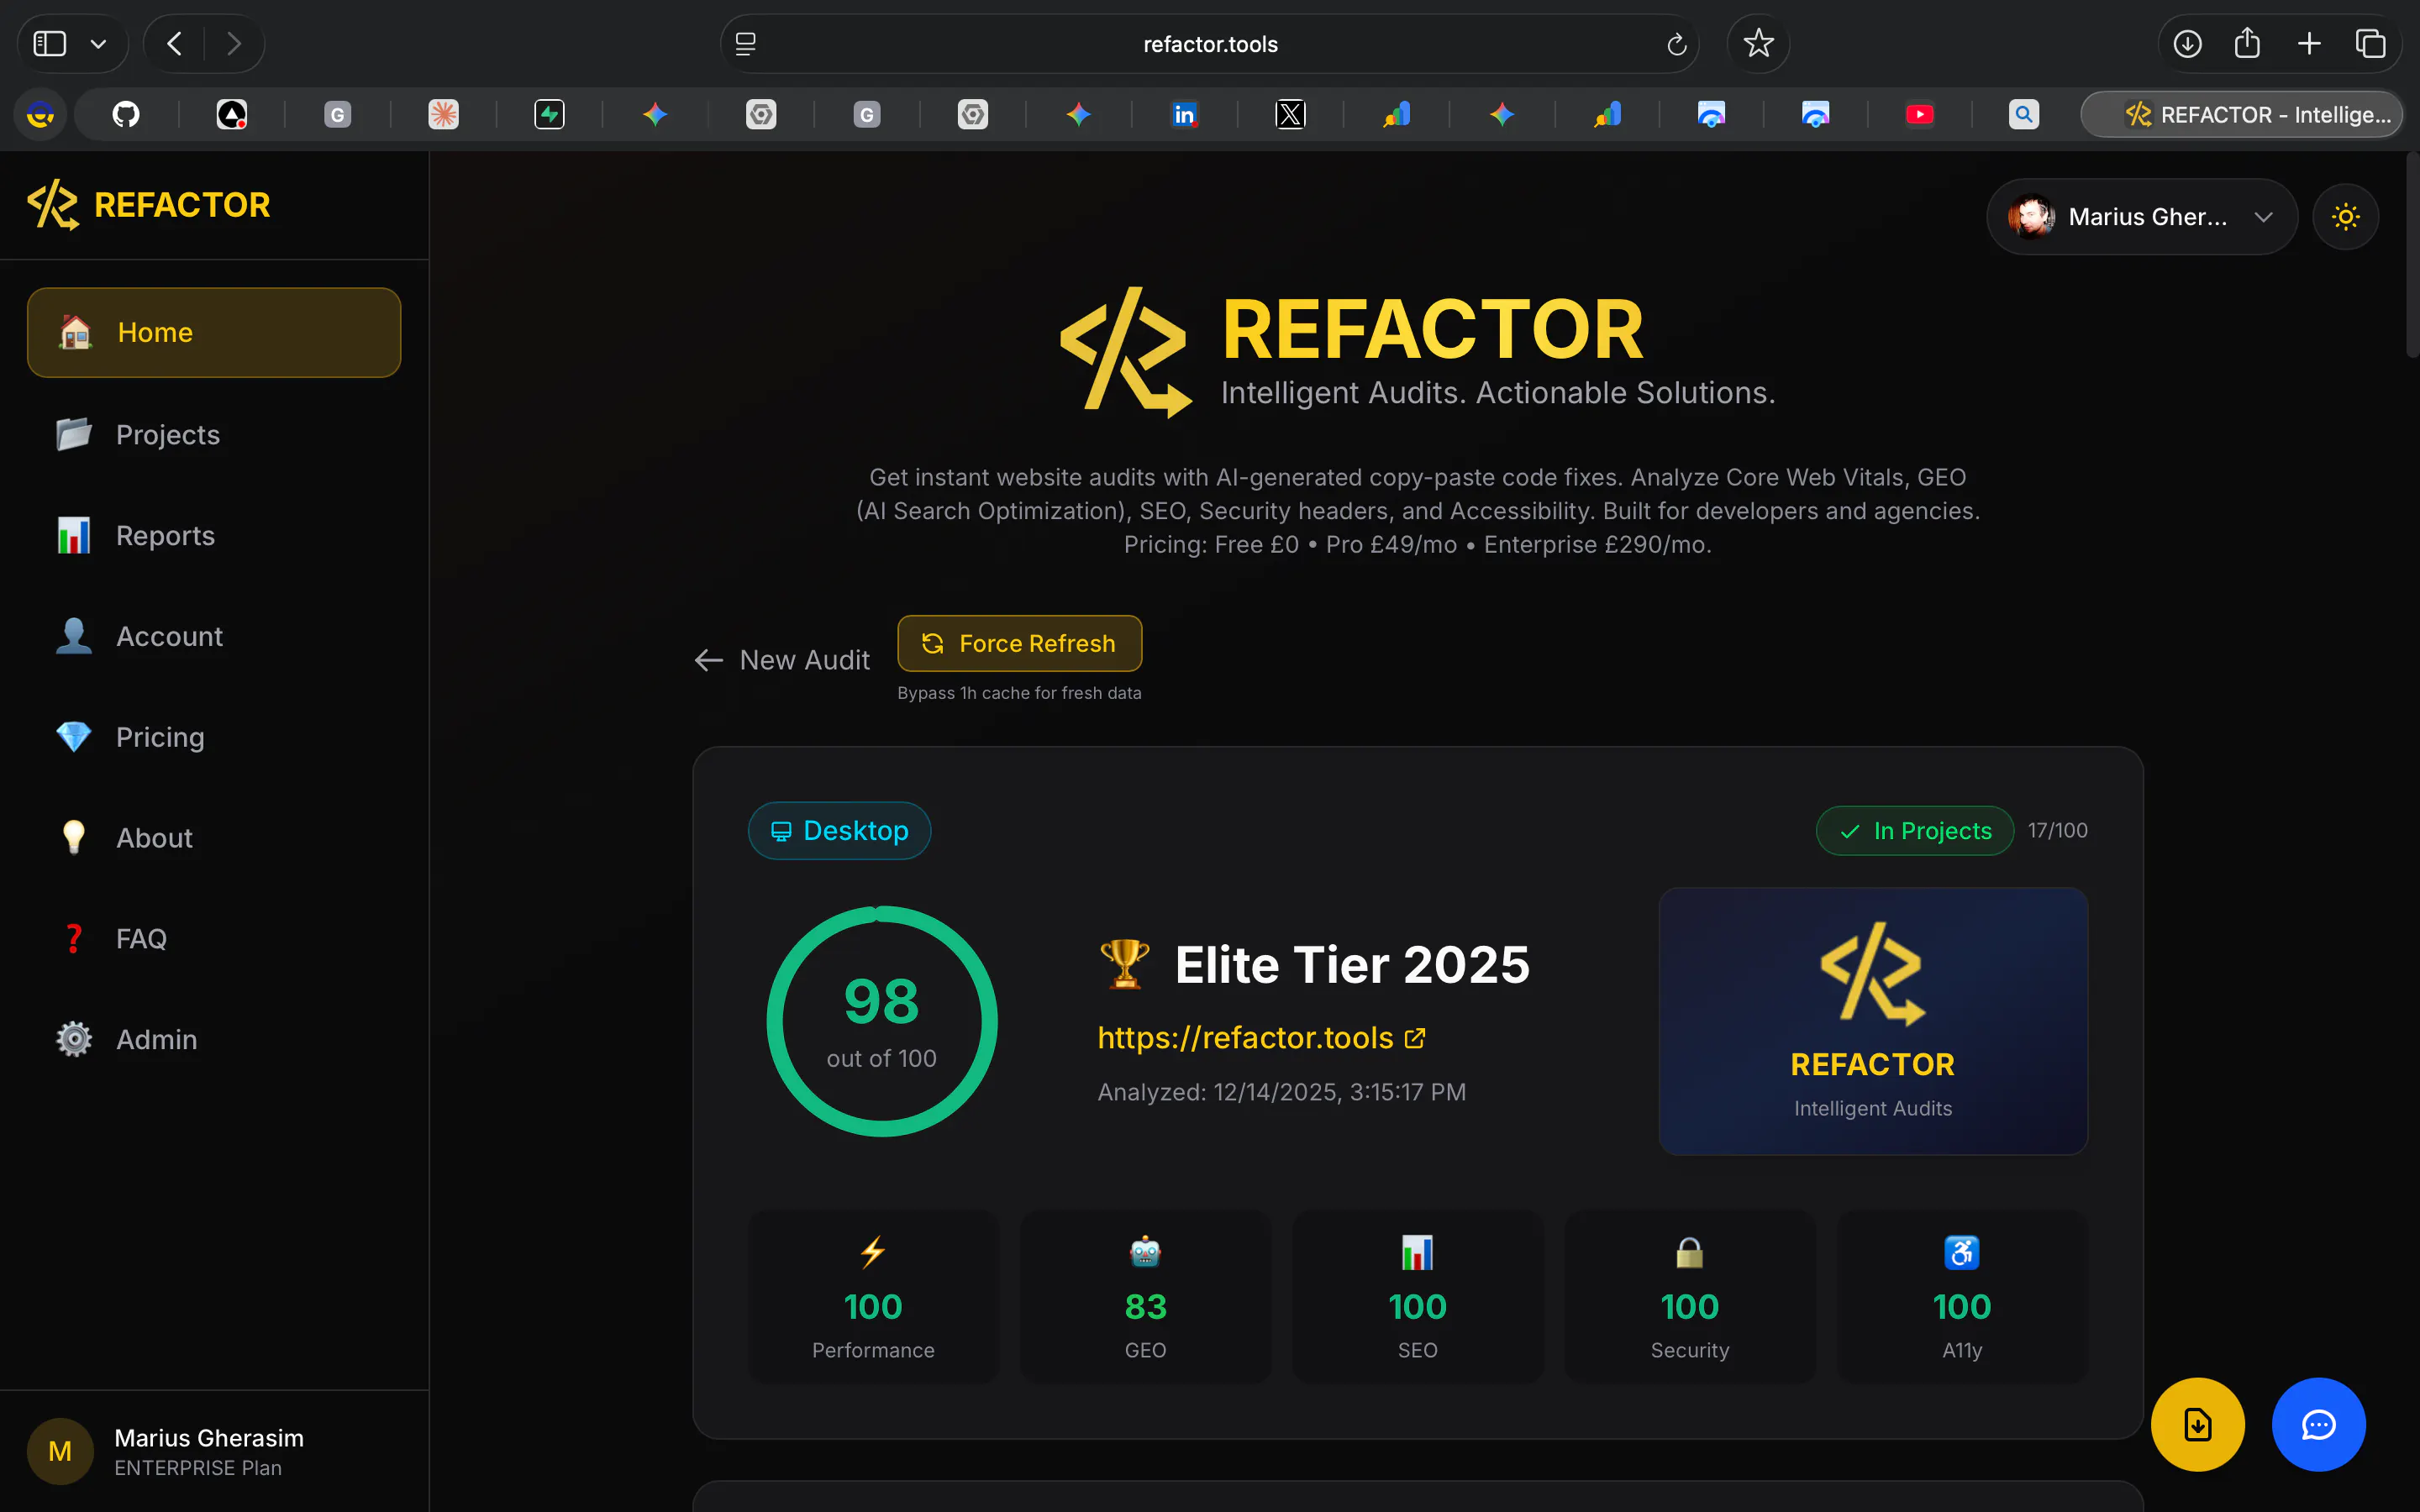Screen dimensions: 2420x1512
Task: Click 'Analyzed: 12/14/2025, 3:15:17 PM' text
Action: click(1281, 1092)
